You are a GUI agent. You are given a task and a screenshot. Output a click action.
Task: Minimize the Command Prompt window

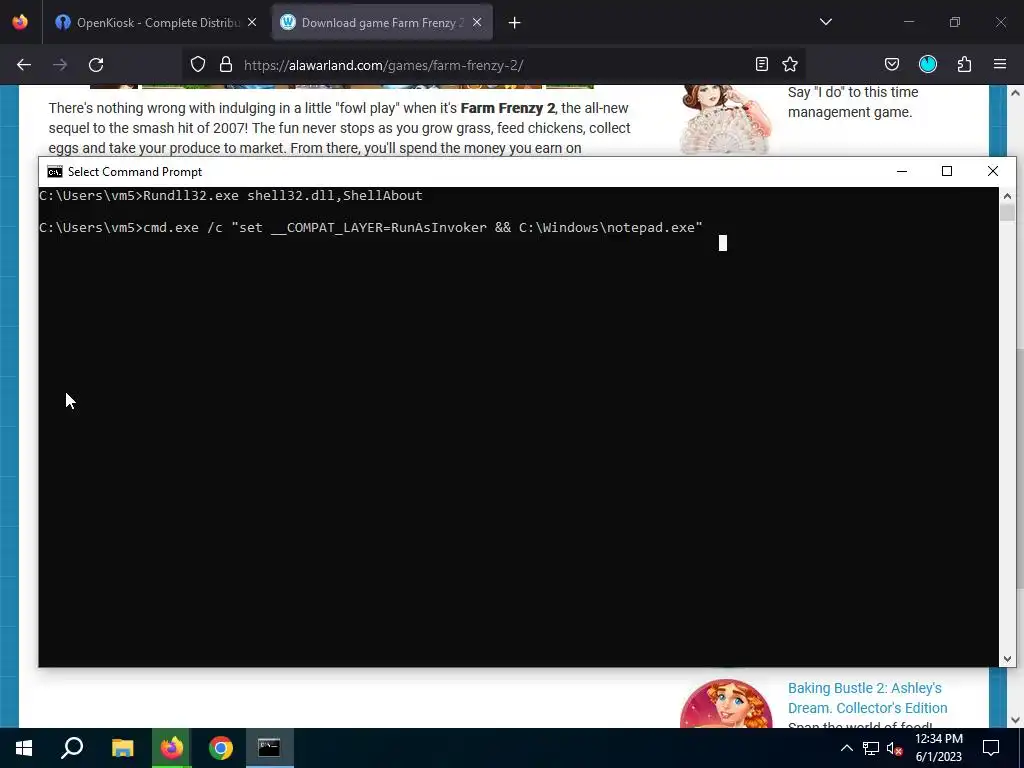pyautogui.click(x=902, y=171)
